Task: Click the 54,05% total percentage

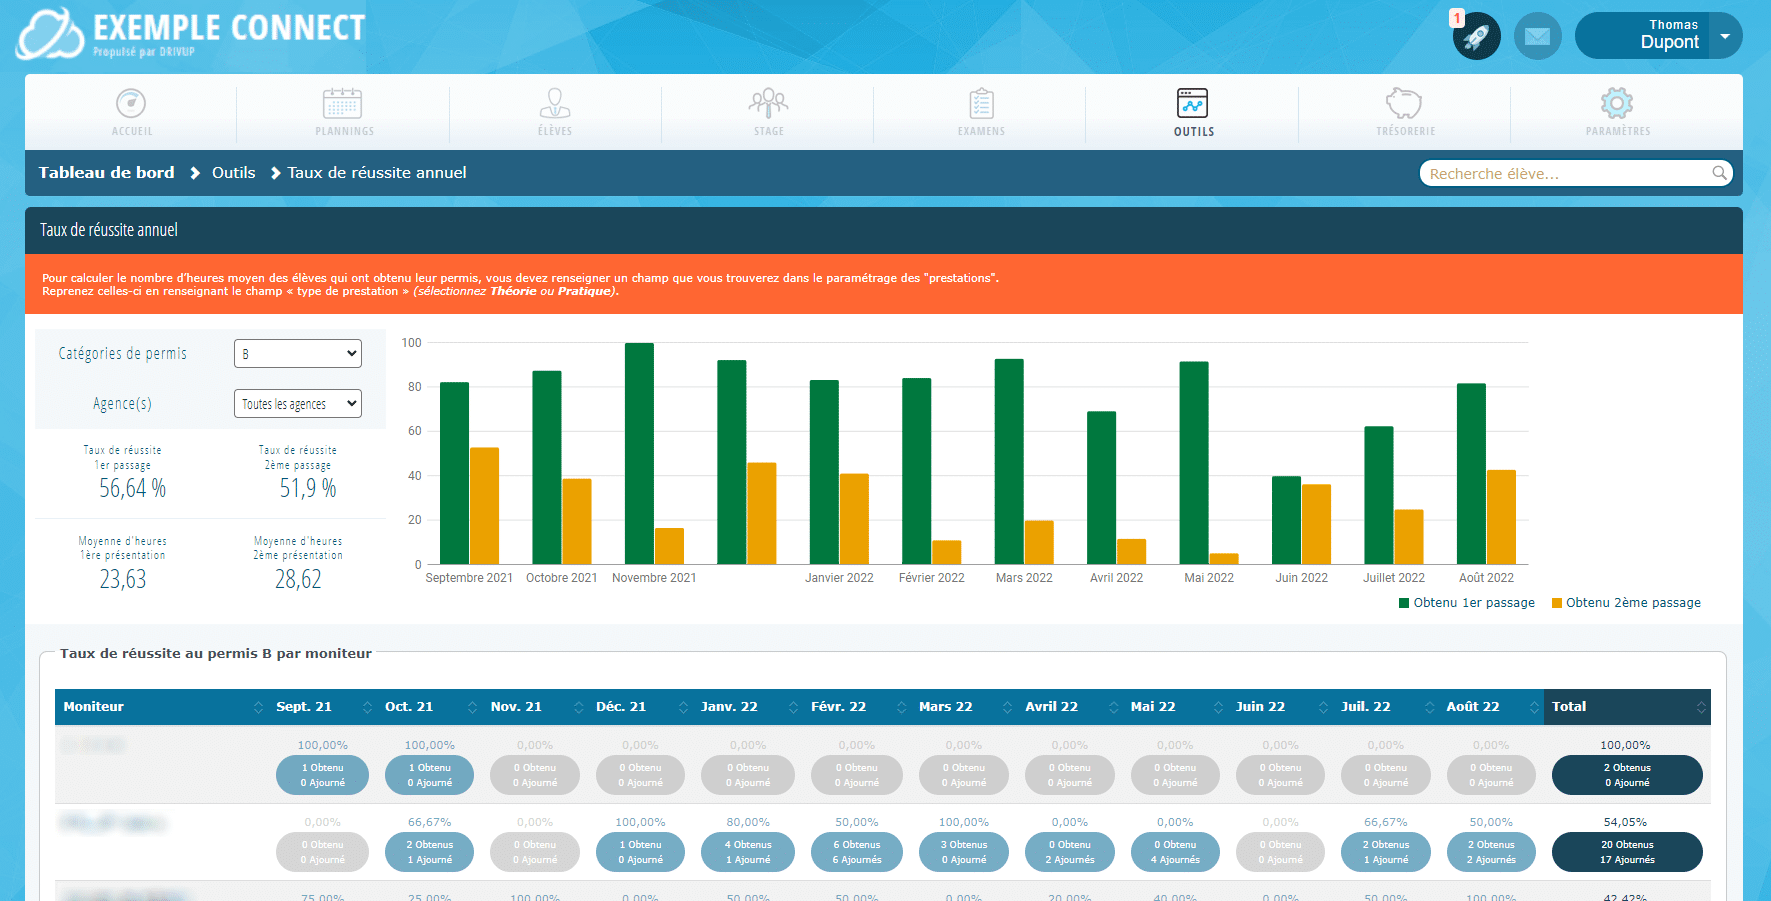Action: coord(1625,822)
